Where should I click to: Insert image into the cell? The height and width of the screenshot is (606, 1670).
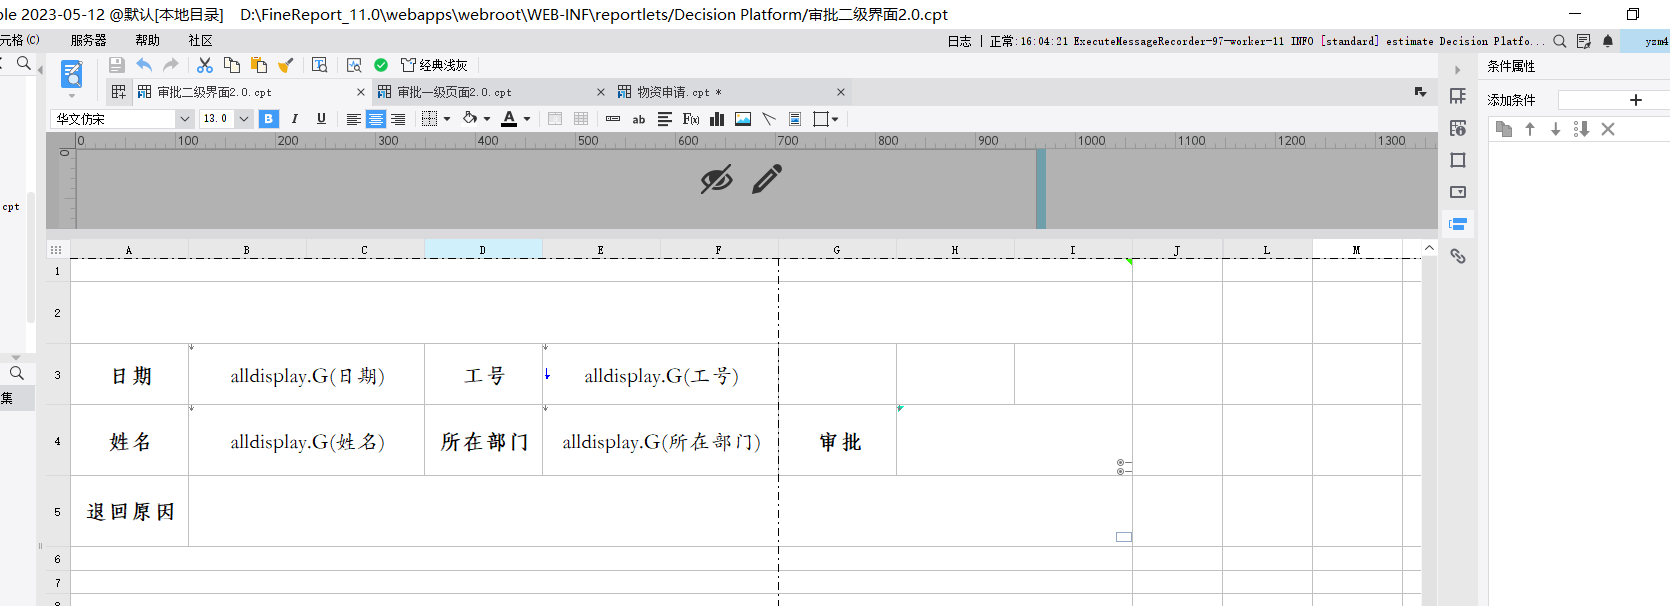[743, 119]
